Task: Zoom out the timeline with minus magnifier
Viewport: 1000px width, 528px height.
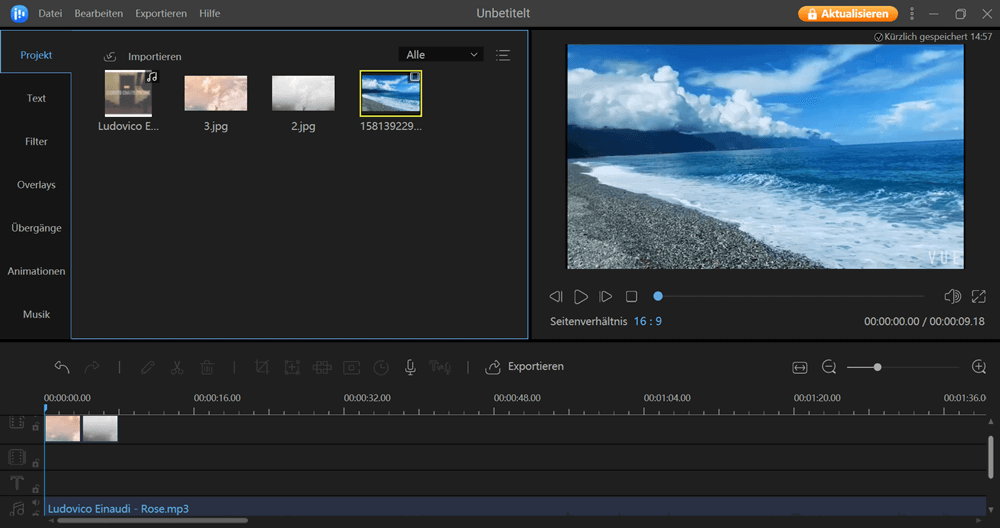Action: tap(829, 367)
